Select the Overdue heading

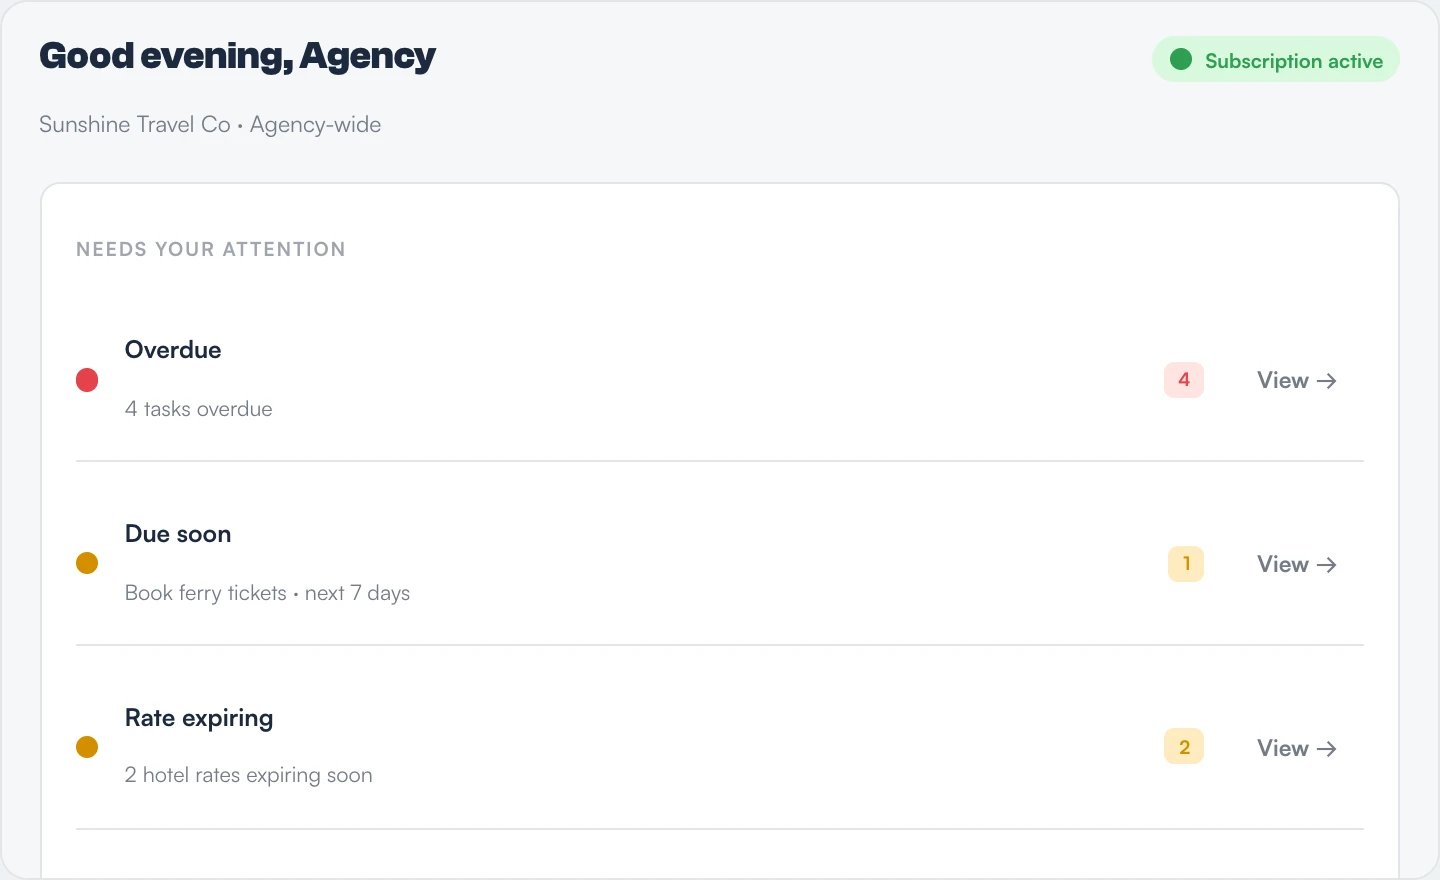pyautogui.click(x=173, y=350)
